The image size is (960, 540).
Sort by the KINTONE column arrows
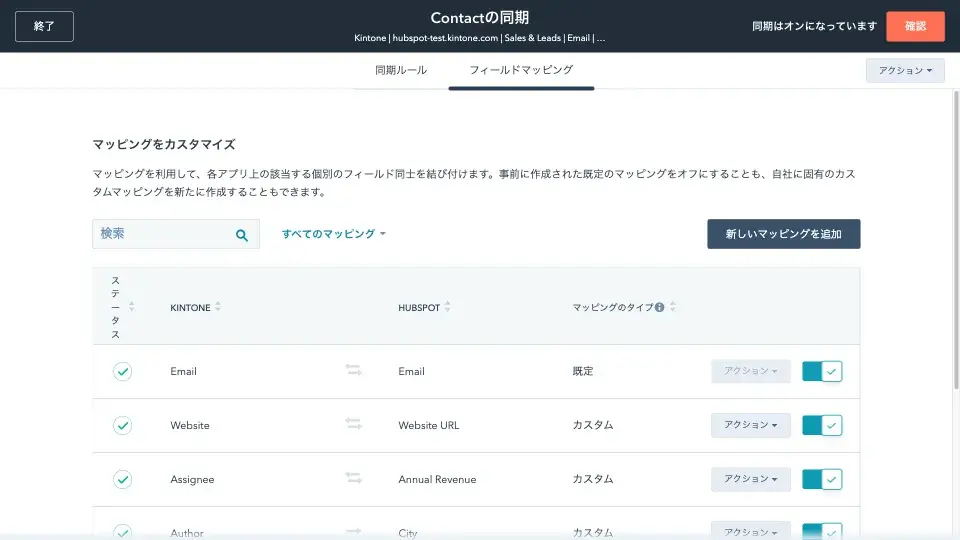(218, 308)
